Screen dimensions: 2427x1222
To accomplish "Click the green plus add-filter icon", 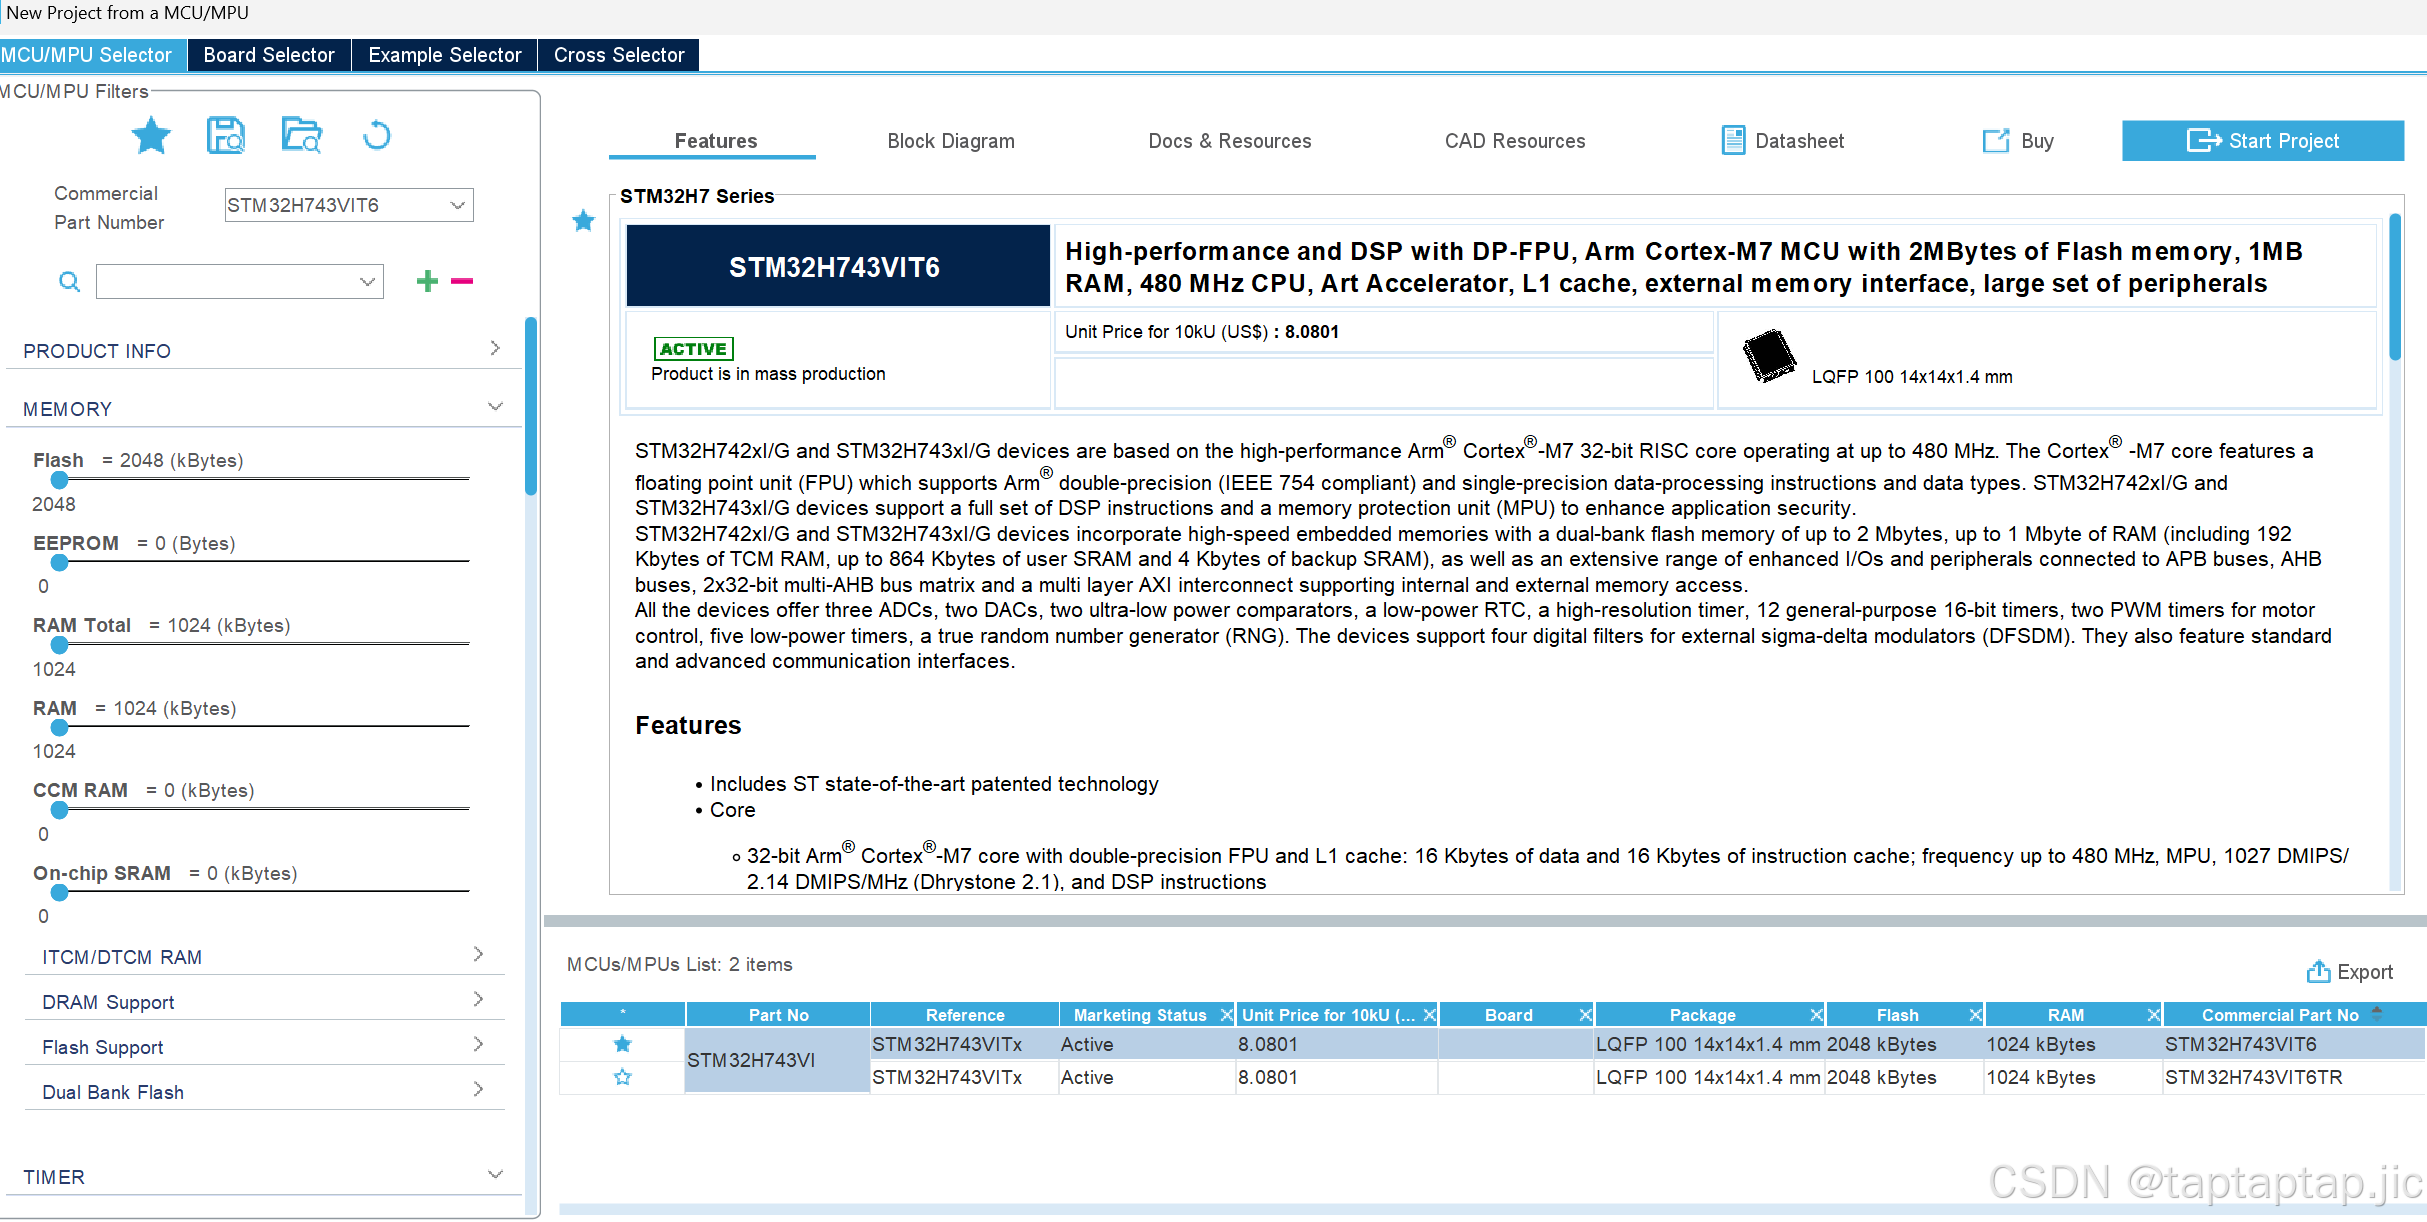I will 427,282.
